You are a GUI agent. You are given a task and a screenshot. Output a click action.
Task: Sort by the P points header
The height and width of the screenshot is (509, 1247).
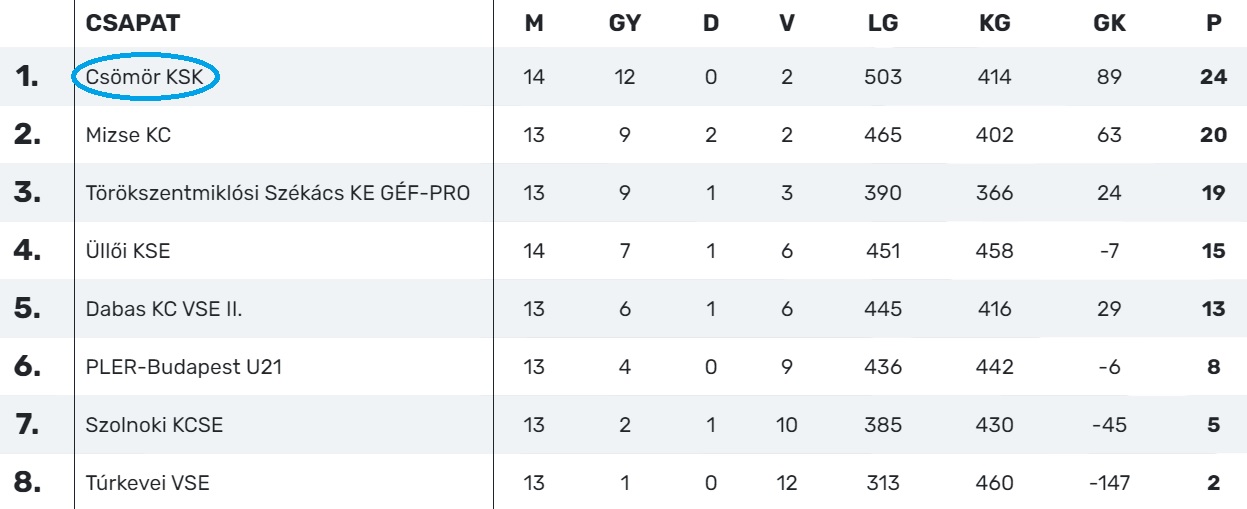point(1214,23)
